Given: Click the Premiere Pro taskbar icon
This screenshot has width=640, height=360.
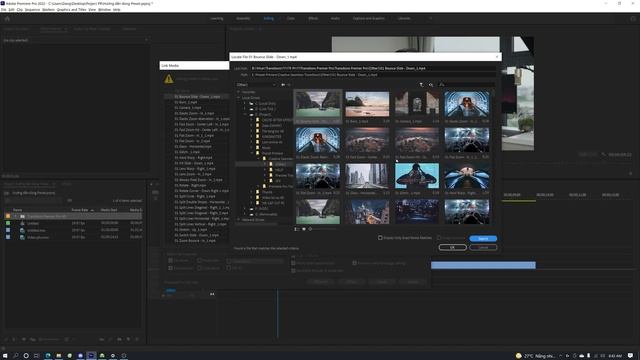Looking at the screenshot, I should [91, 356].
